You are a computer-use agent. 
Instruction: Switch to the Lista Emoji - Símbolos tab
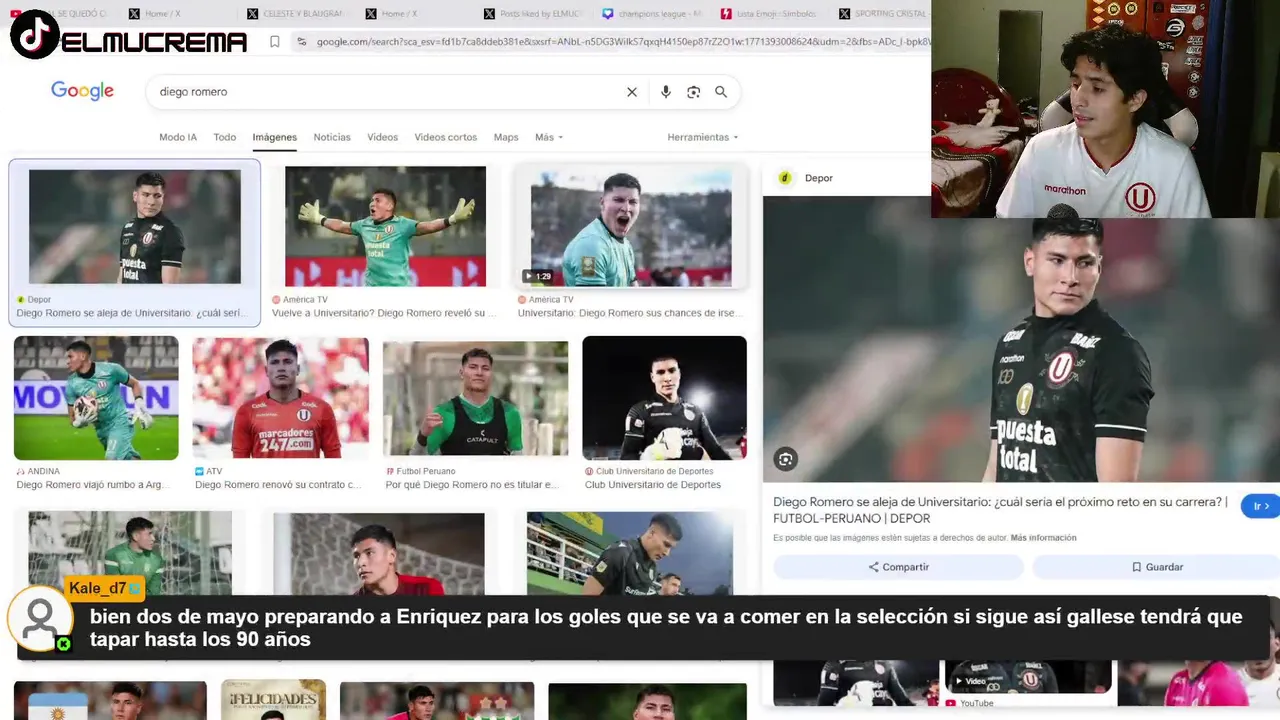(x=770, y=14)
